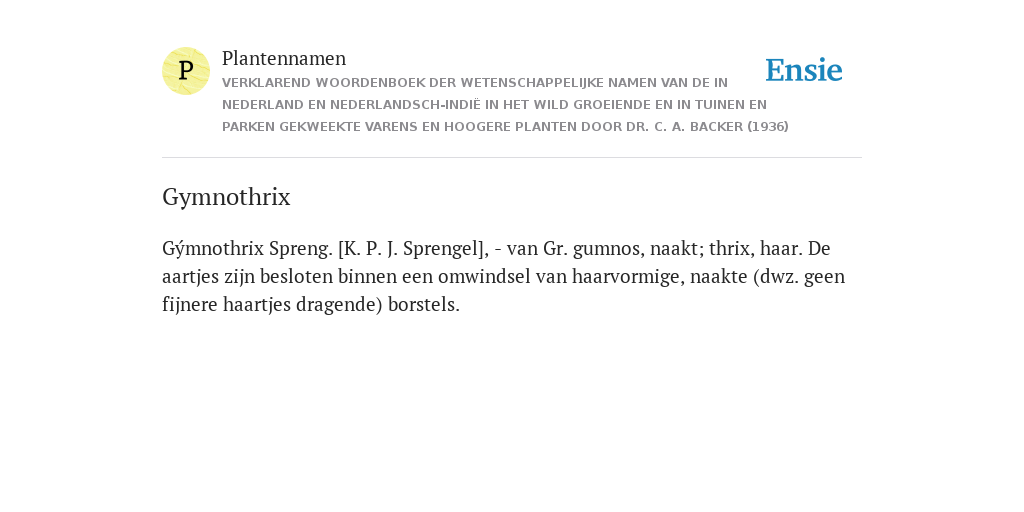The image size is (1024, 512).
Task: Click the word borstels ending the definition
Action: [x=424, y=305]
